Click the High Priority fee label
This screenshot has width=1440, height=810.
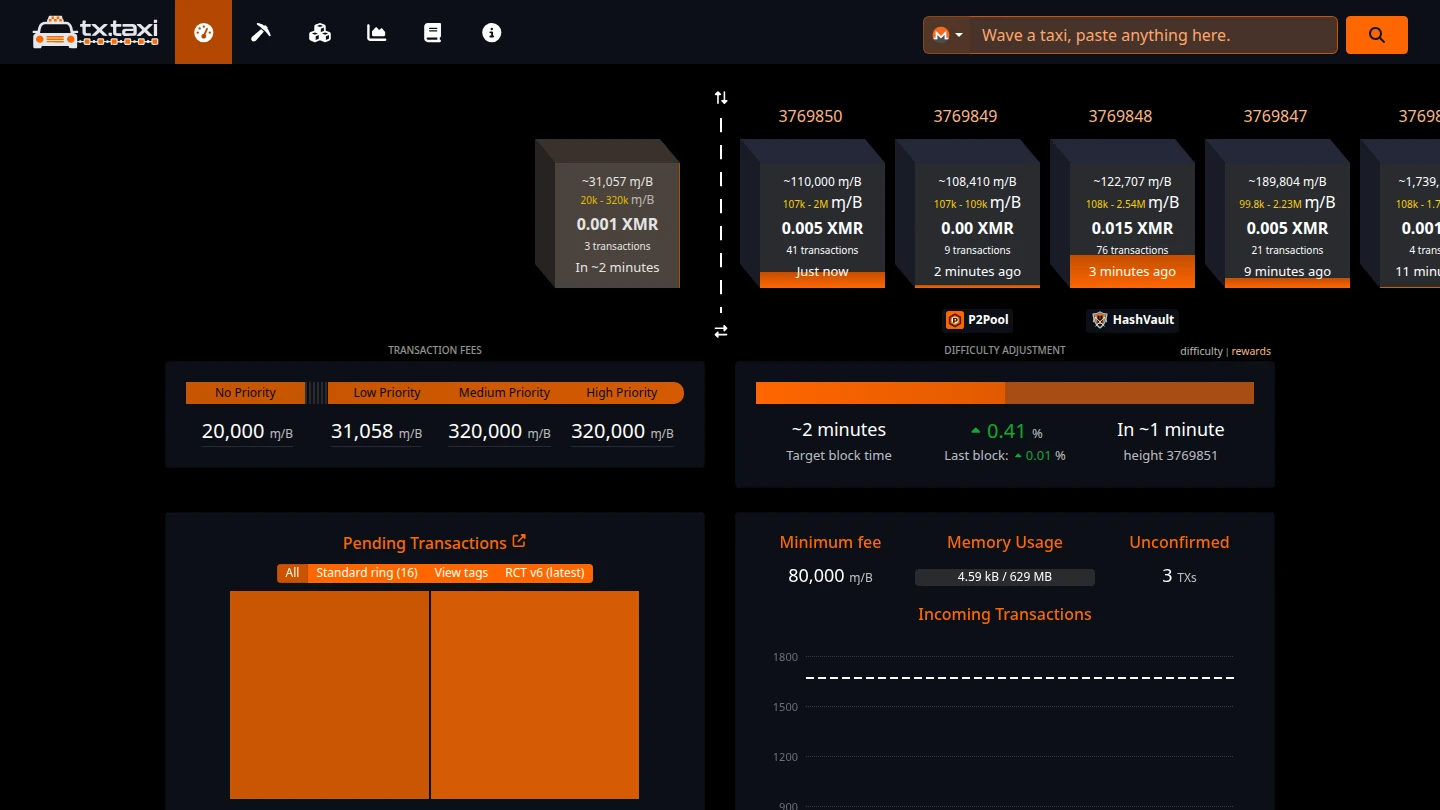pos(622,393)
